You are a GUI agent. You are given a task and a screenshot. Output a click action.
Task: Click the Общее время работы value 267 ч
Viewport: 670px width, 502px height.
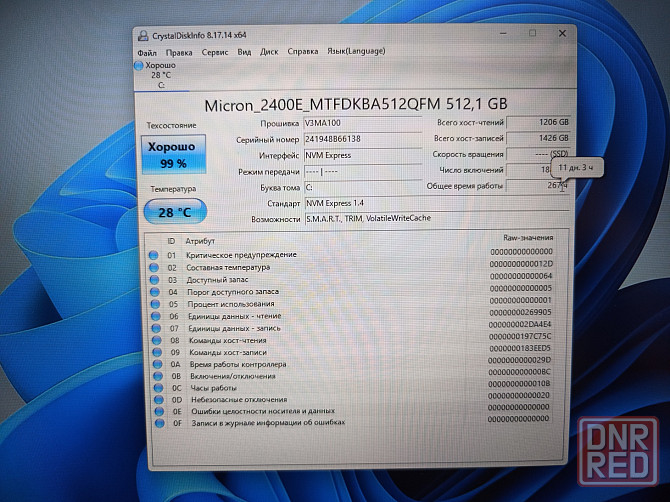(x=538, y=185)
